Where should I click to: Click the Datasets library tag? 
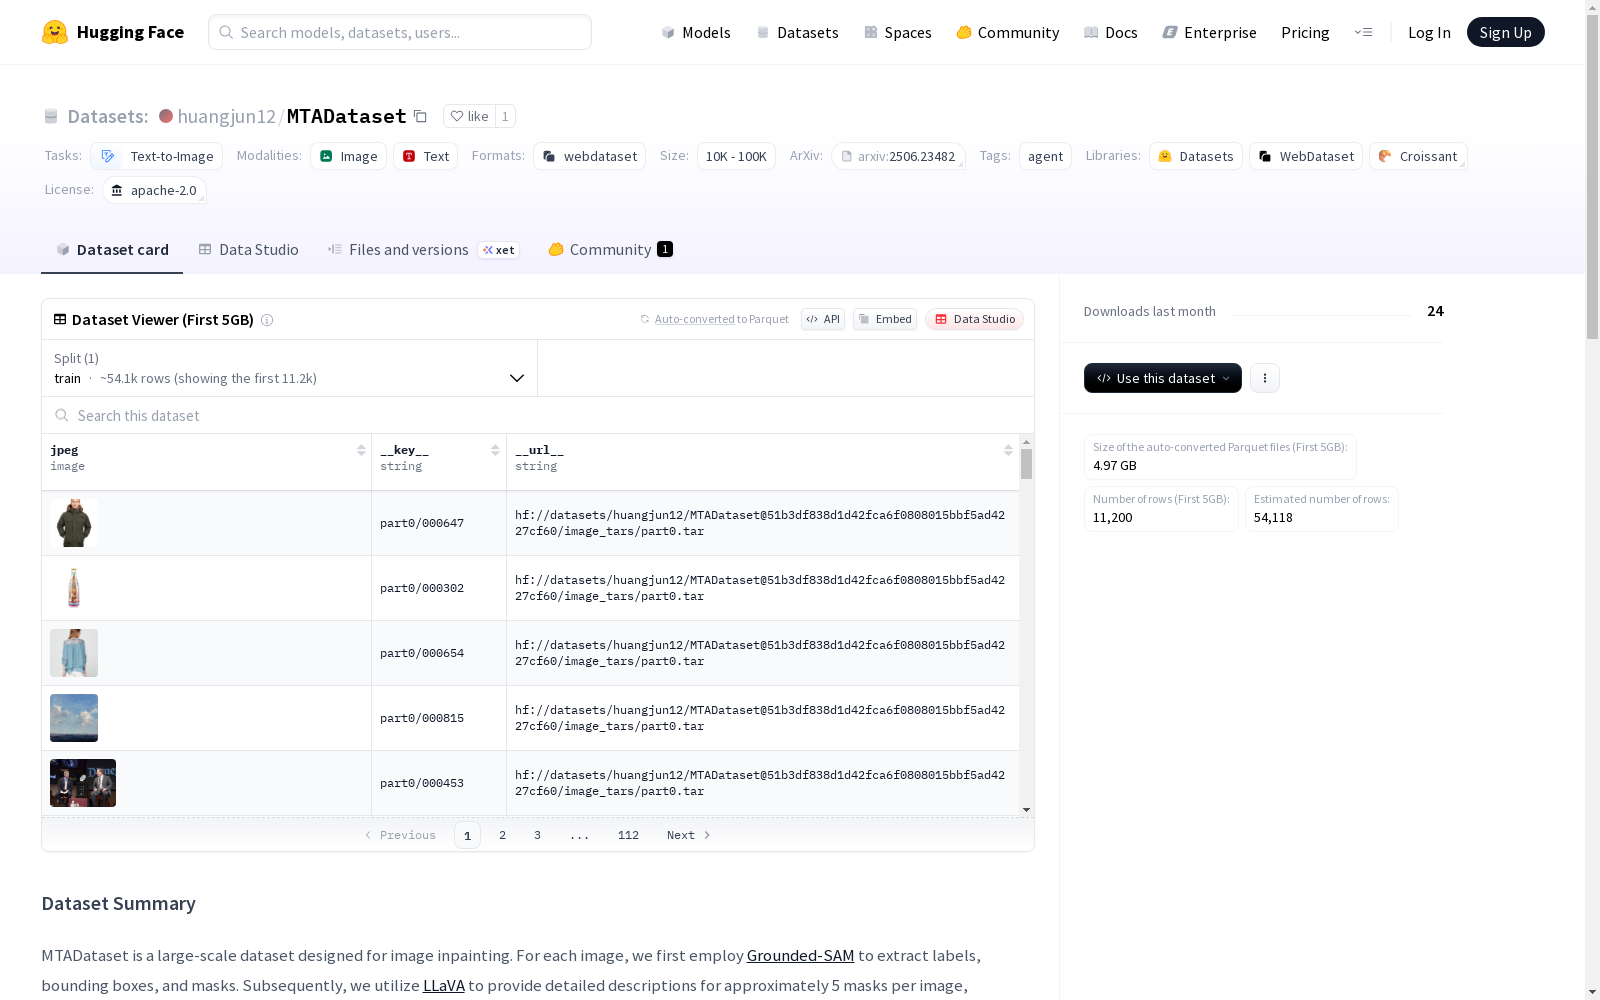click(x=1196, y=156)
